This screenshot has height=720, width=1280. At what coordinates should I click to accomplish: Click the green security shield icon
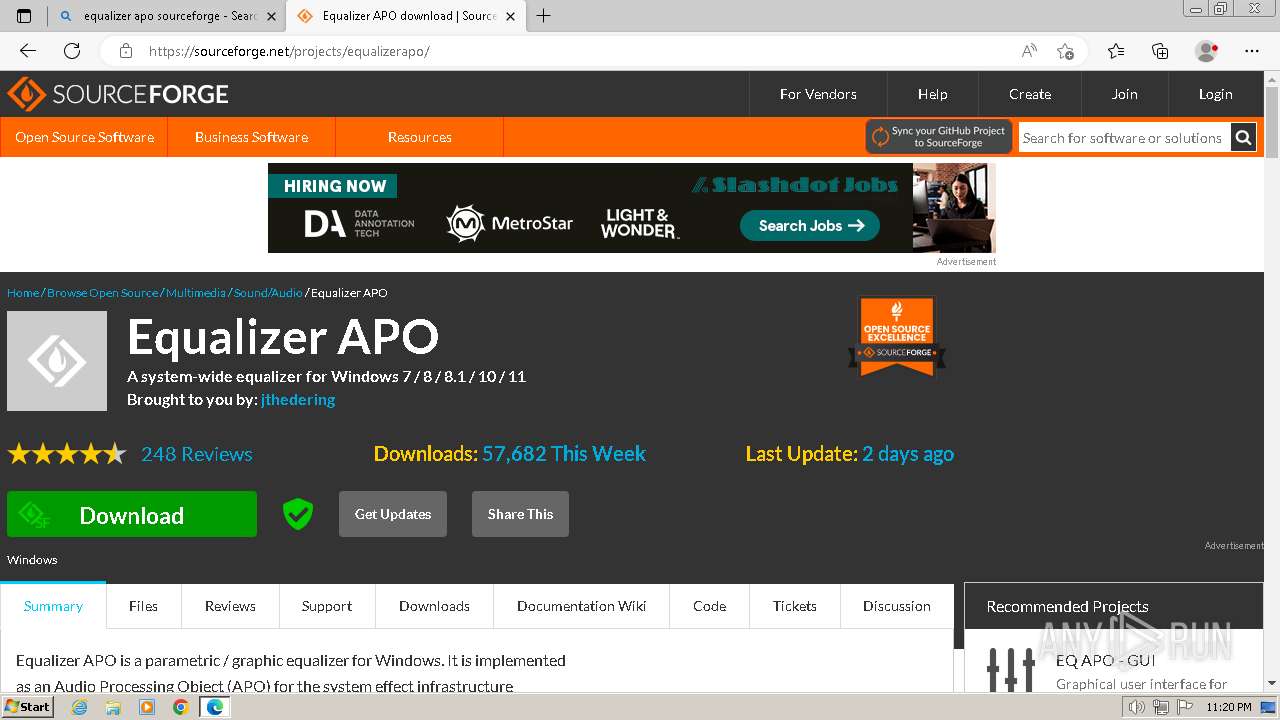tap(298, 514)
